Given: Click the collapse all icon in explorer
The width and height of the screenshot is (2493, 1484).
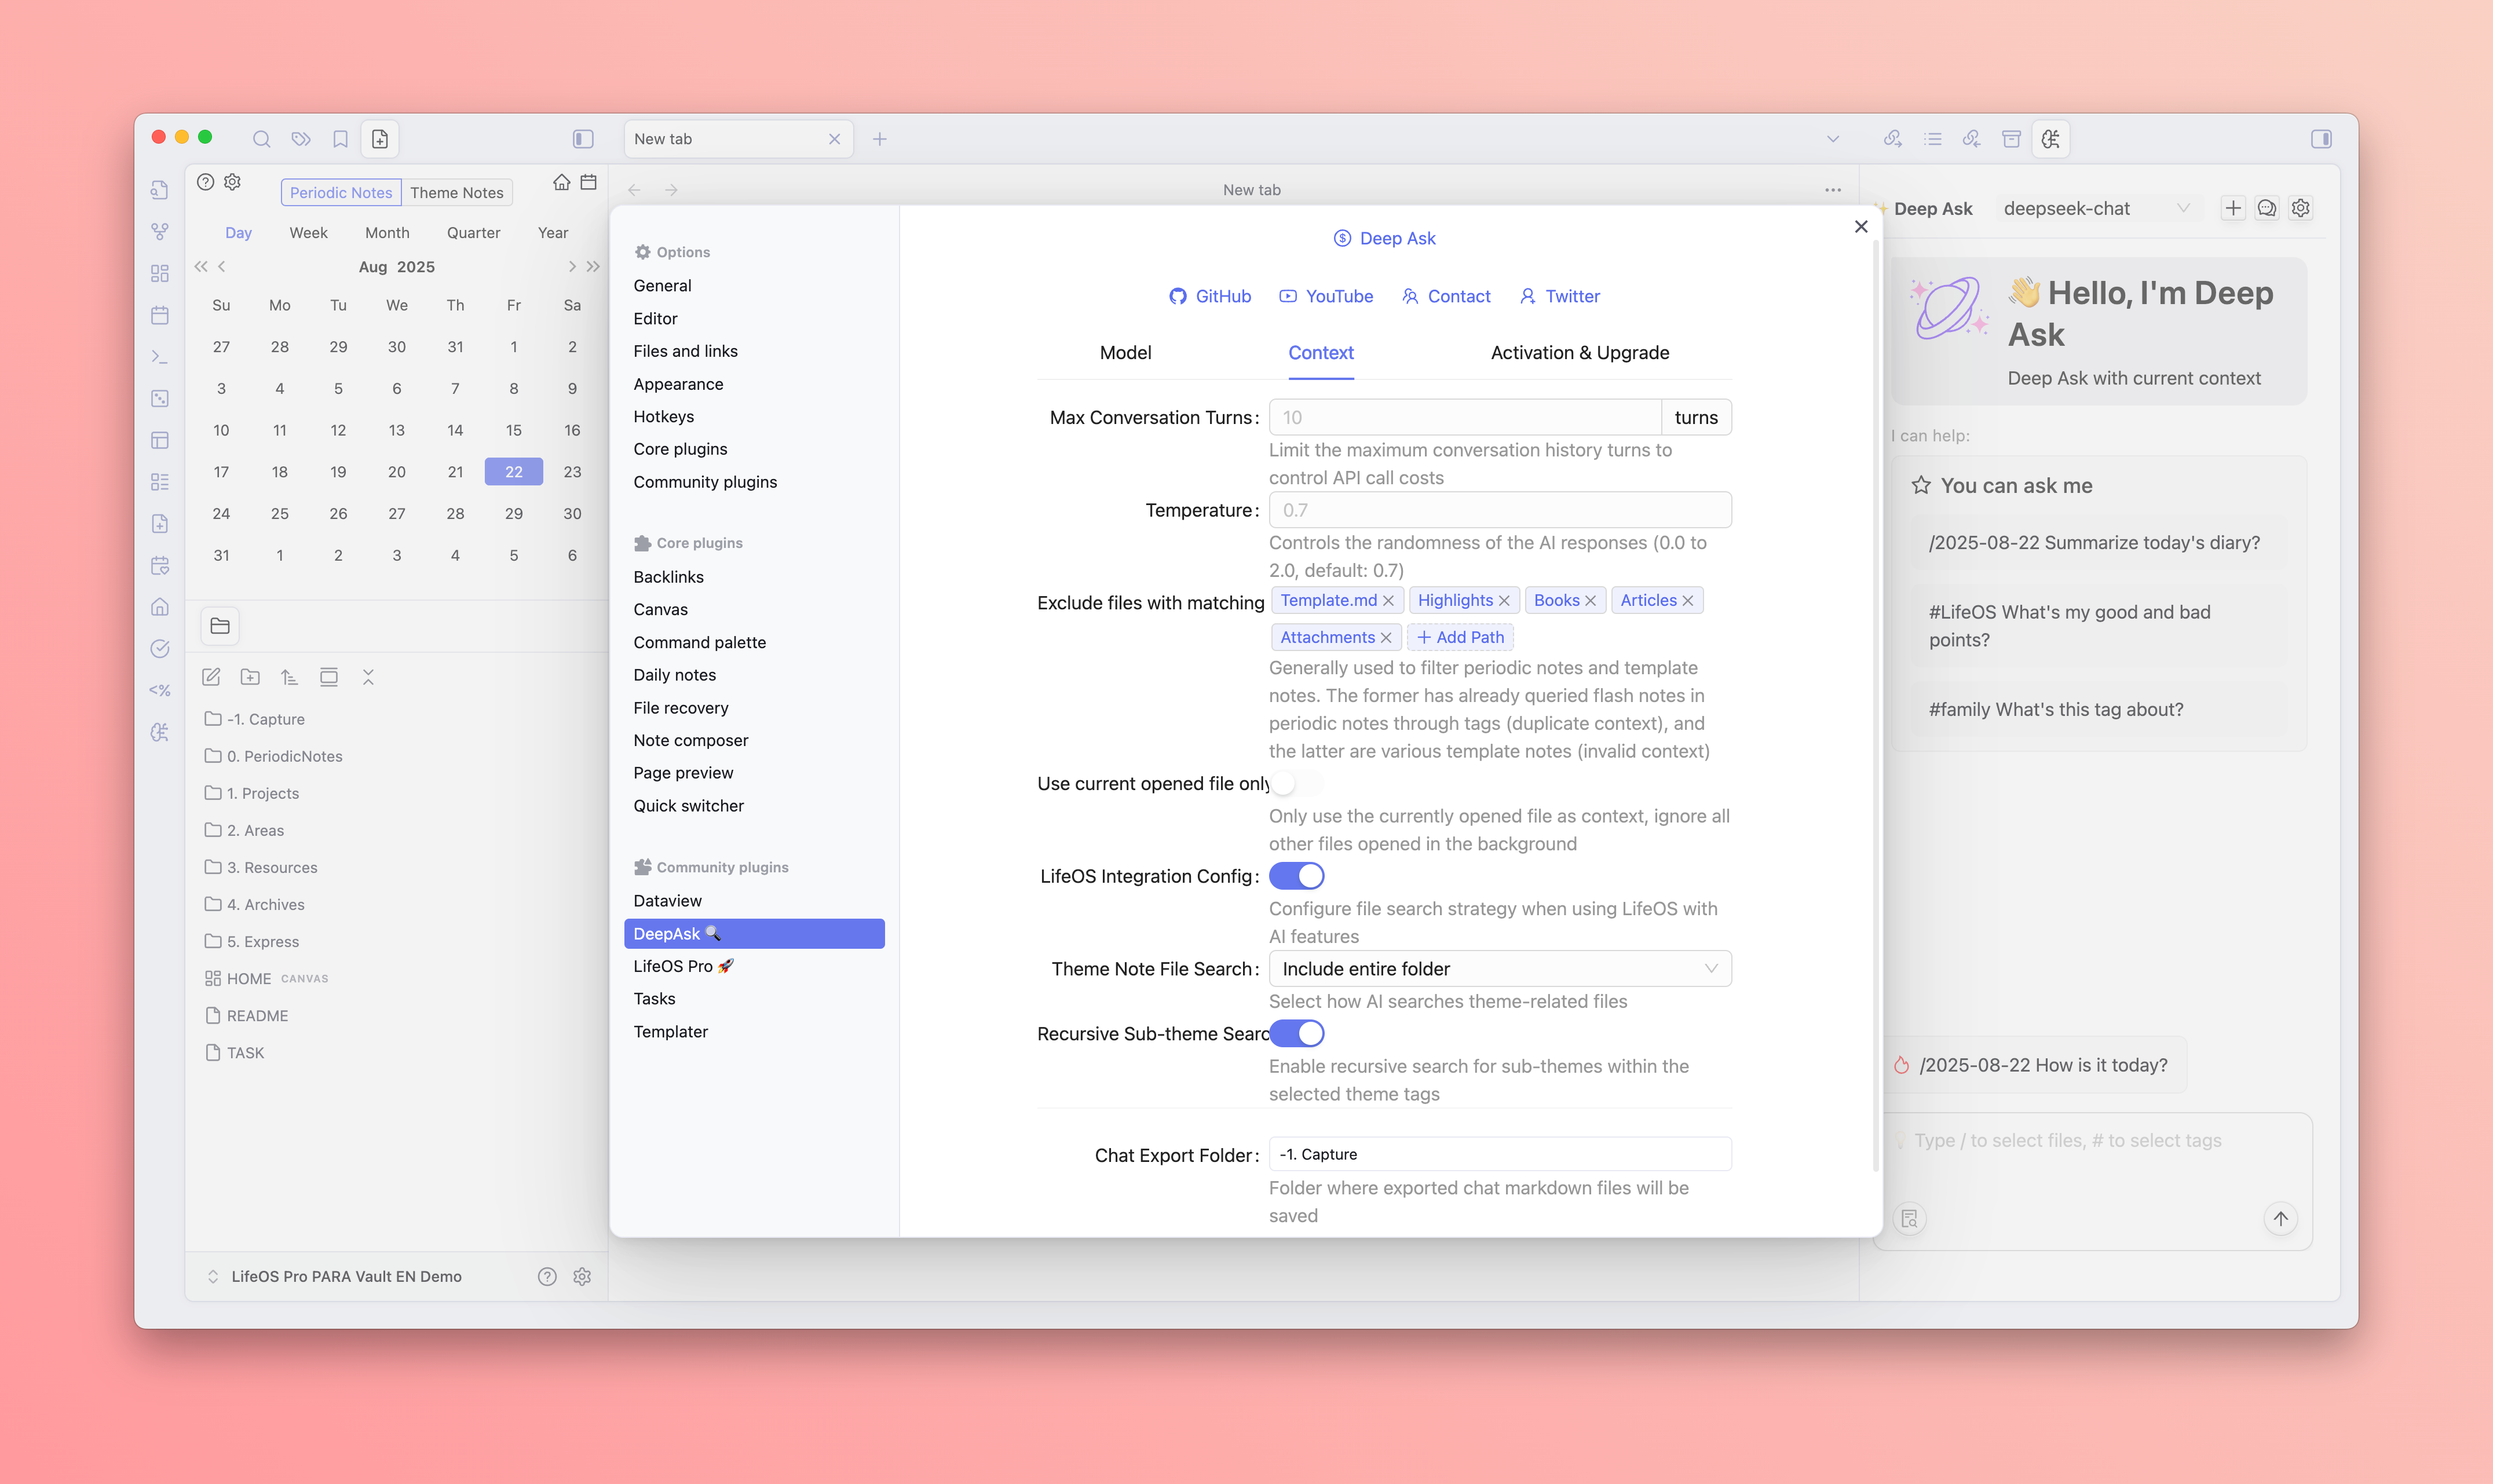Looking at the screenshot, I should click(368, 677).
